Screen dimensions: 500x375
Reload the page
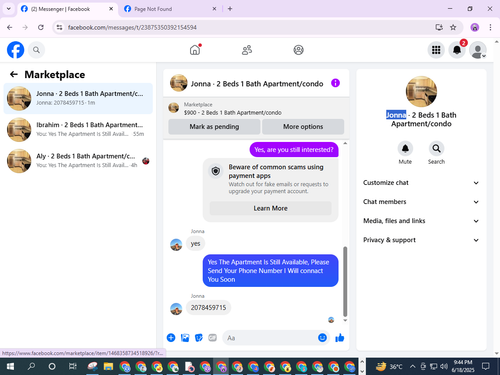pyautogui.click(x=41, y=27)
